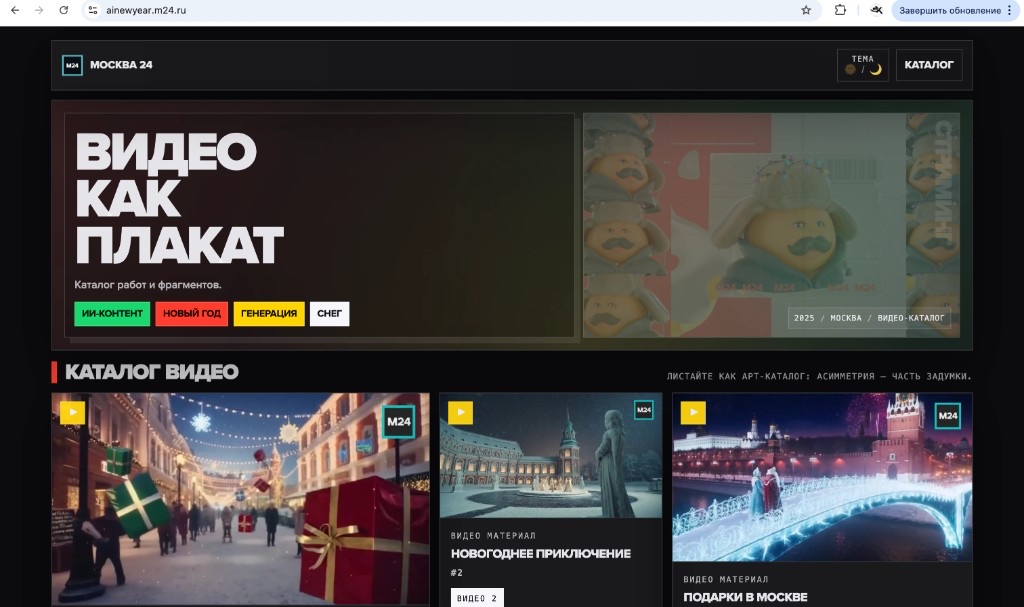Viewport: 1024px width, 607px height.
Task: Play the Подарки в Москве video
Action: click(x=694, y=412)
